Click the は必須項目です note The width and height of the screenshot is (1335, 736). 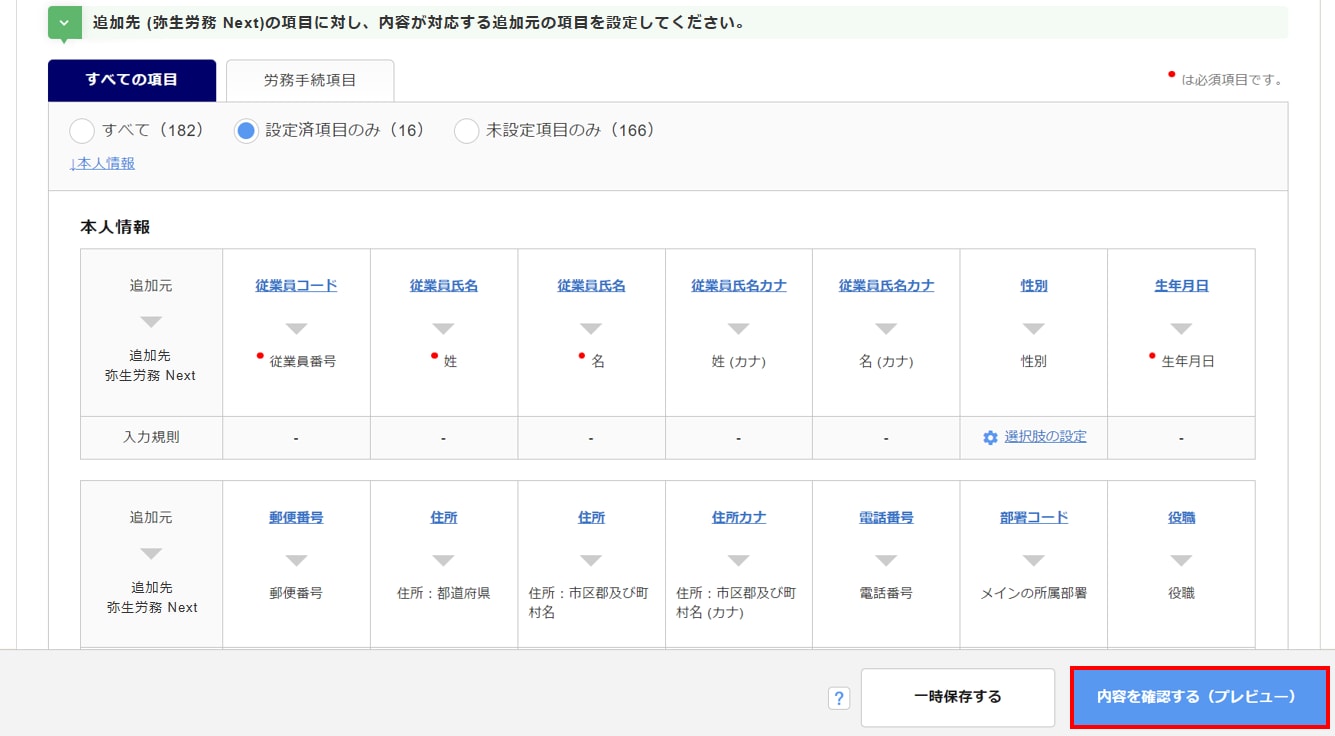[1231, 80]
